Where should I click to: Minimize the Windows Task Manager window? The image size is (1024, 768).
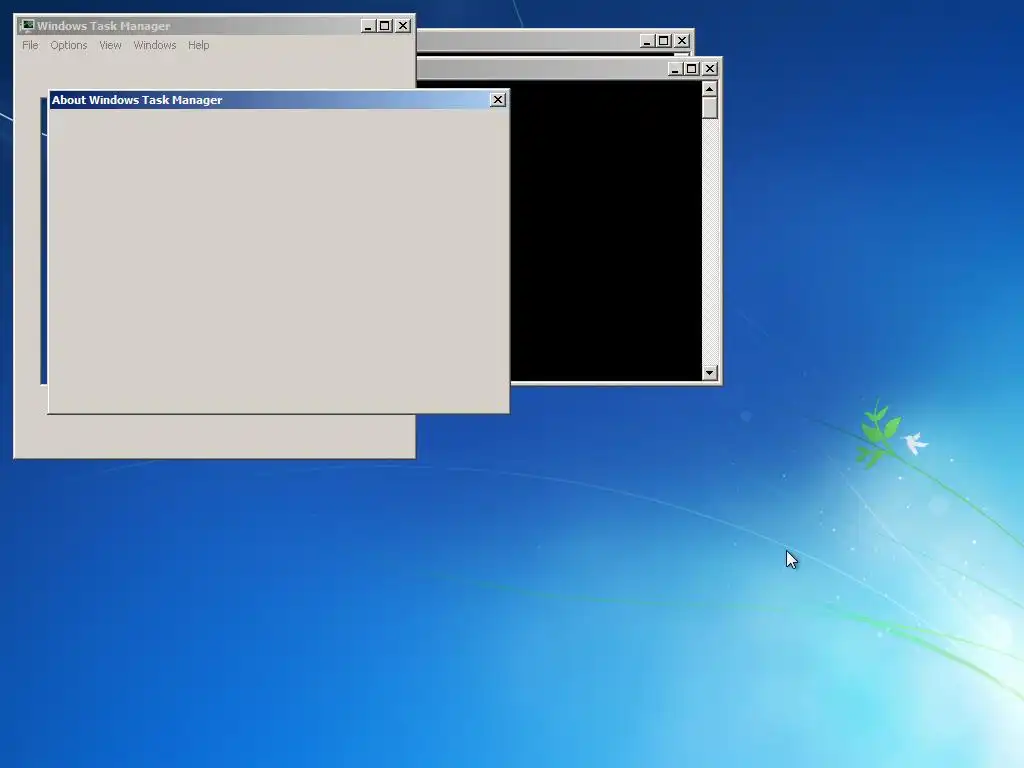pyautogui.click(x=368, y=25)
